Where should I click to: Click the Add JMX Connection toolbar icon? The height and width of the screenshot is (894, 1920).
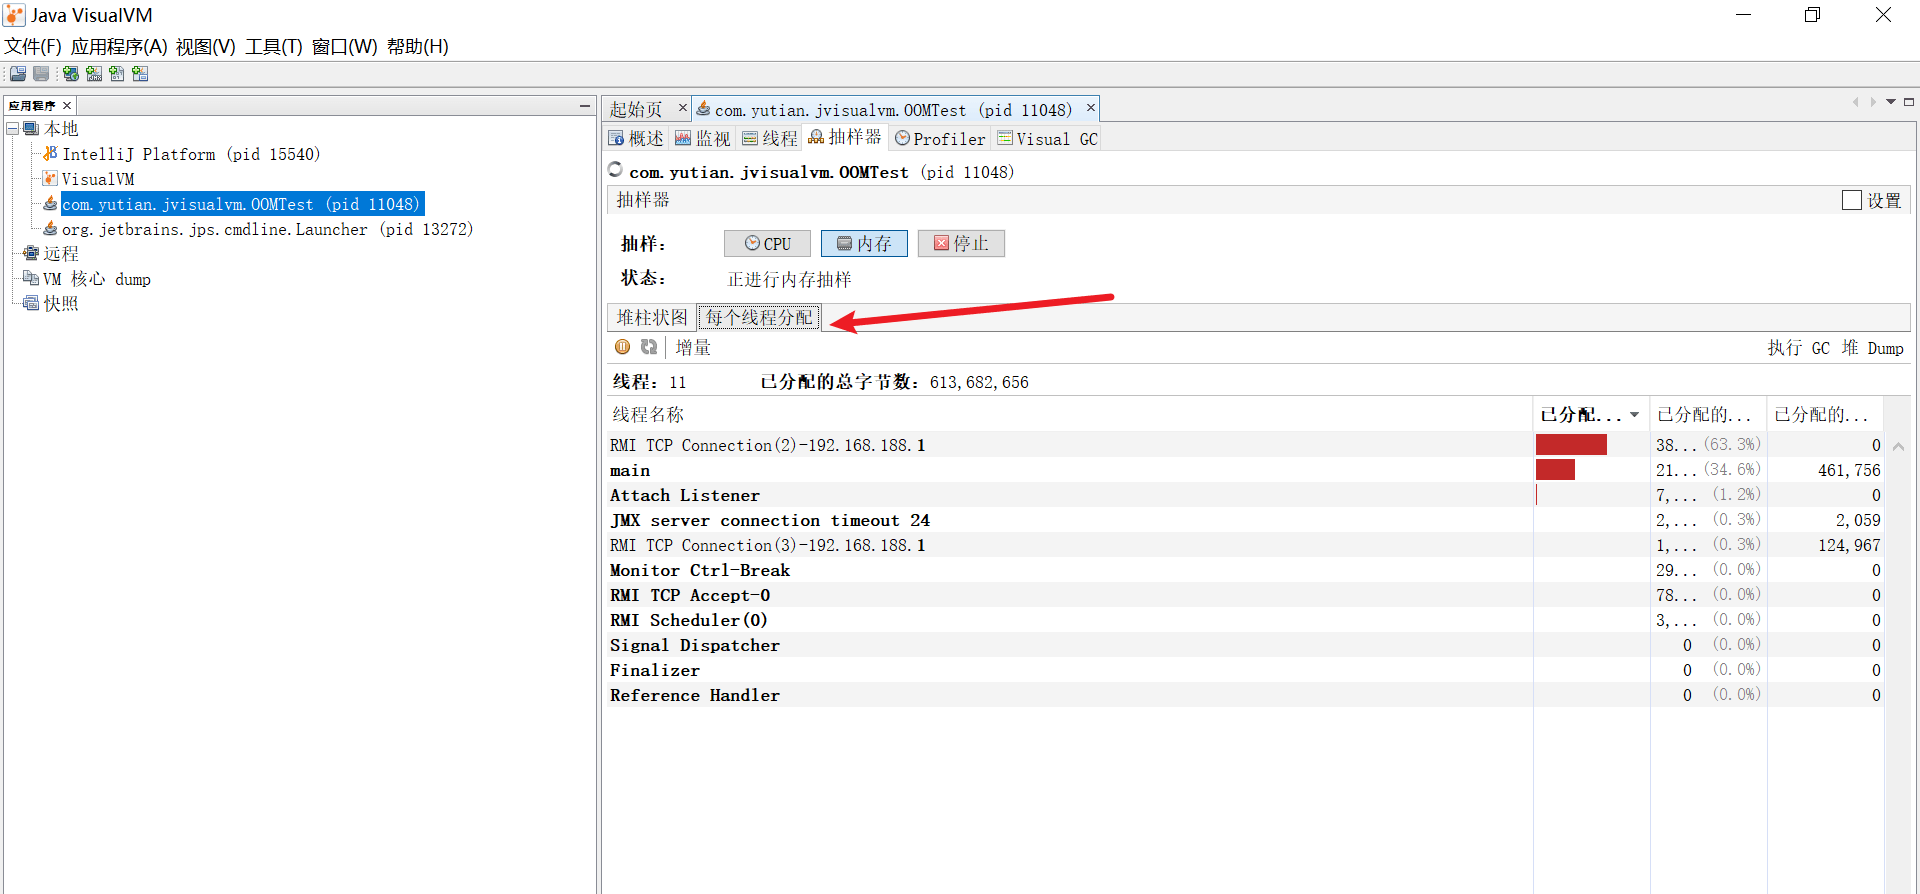click(94, 74)
